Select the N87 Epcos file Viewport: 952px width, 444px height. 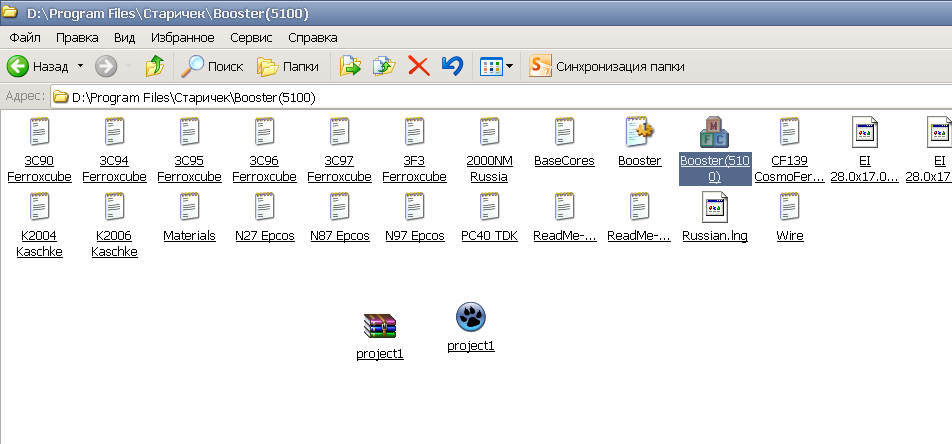coord(339,217)
